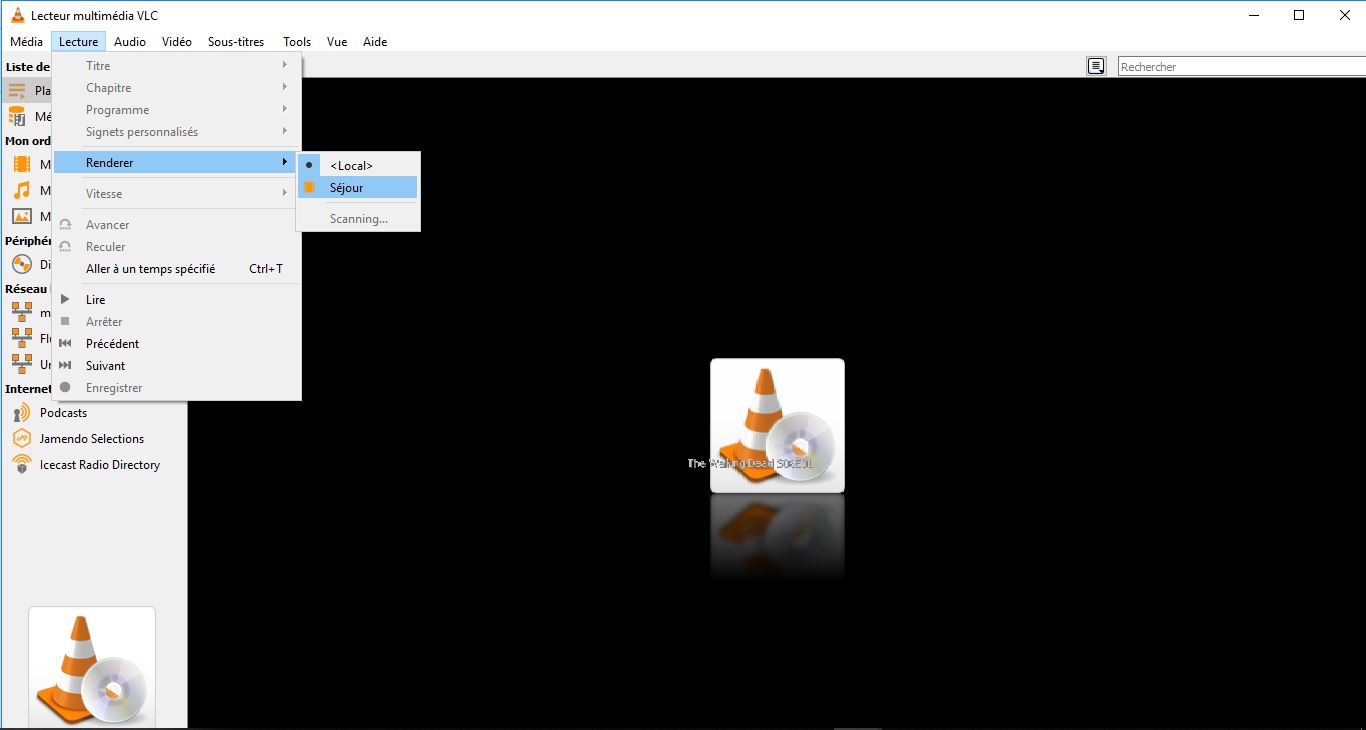
Task: Open the Tools menu
Action: click(296, 42)
